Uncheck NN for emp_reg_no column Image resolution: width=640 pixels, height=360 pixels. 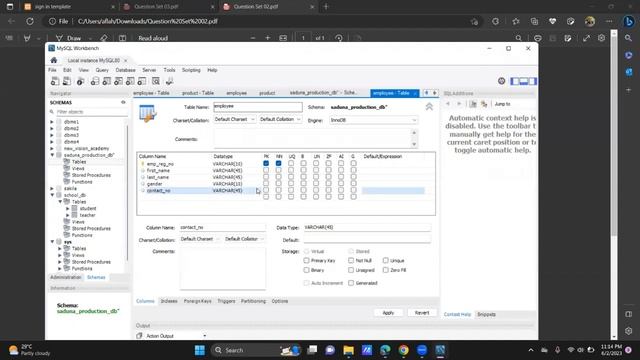[278, 163]
